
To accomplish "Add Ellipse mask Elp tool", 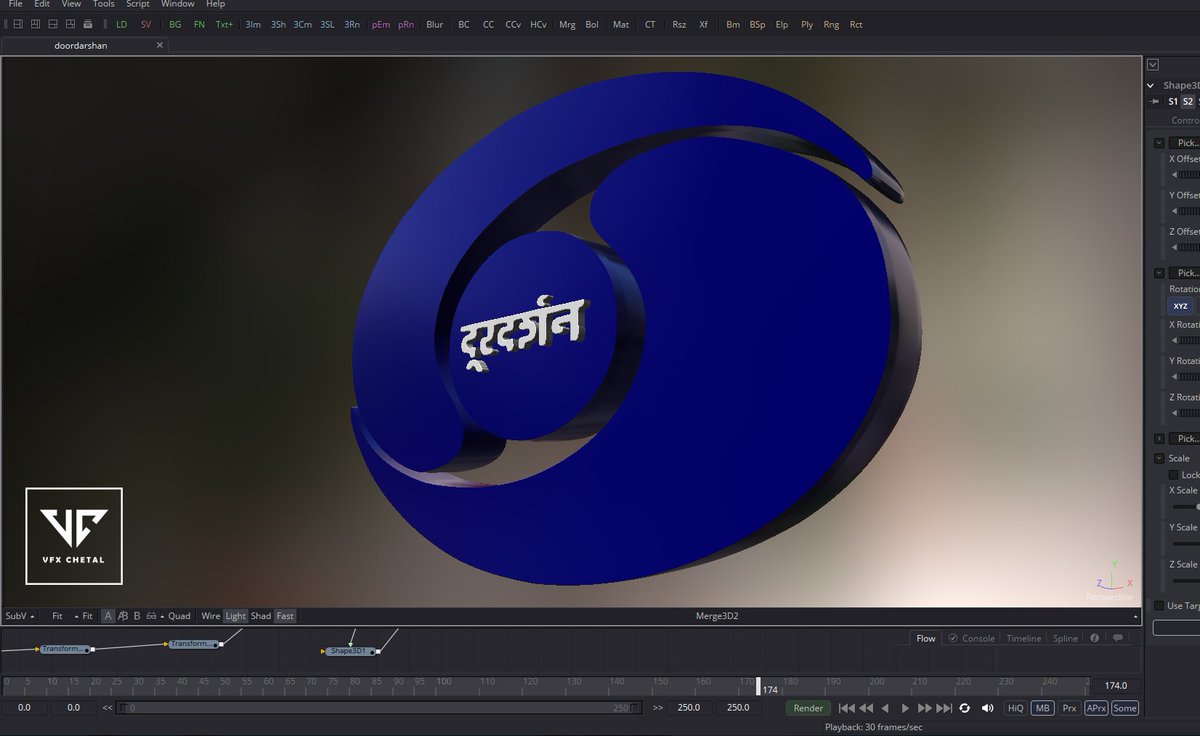I will pos(782,24).
